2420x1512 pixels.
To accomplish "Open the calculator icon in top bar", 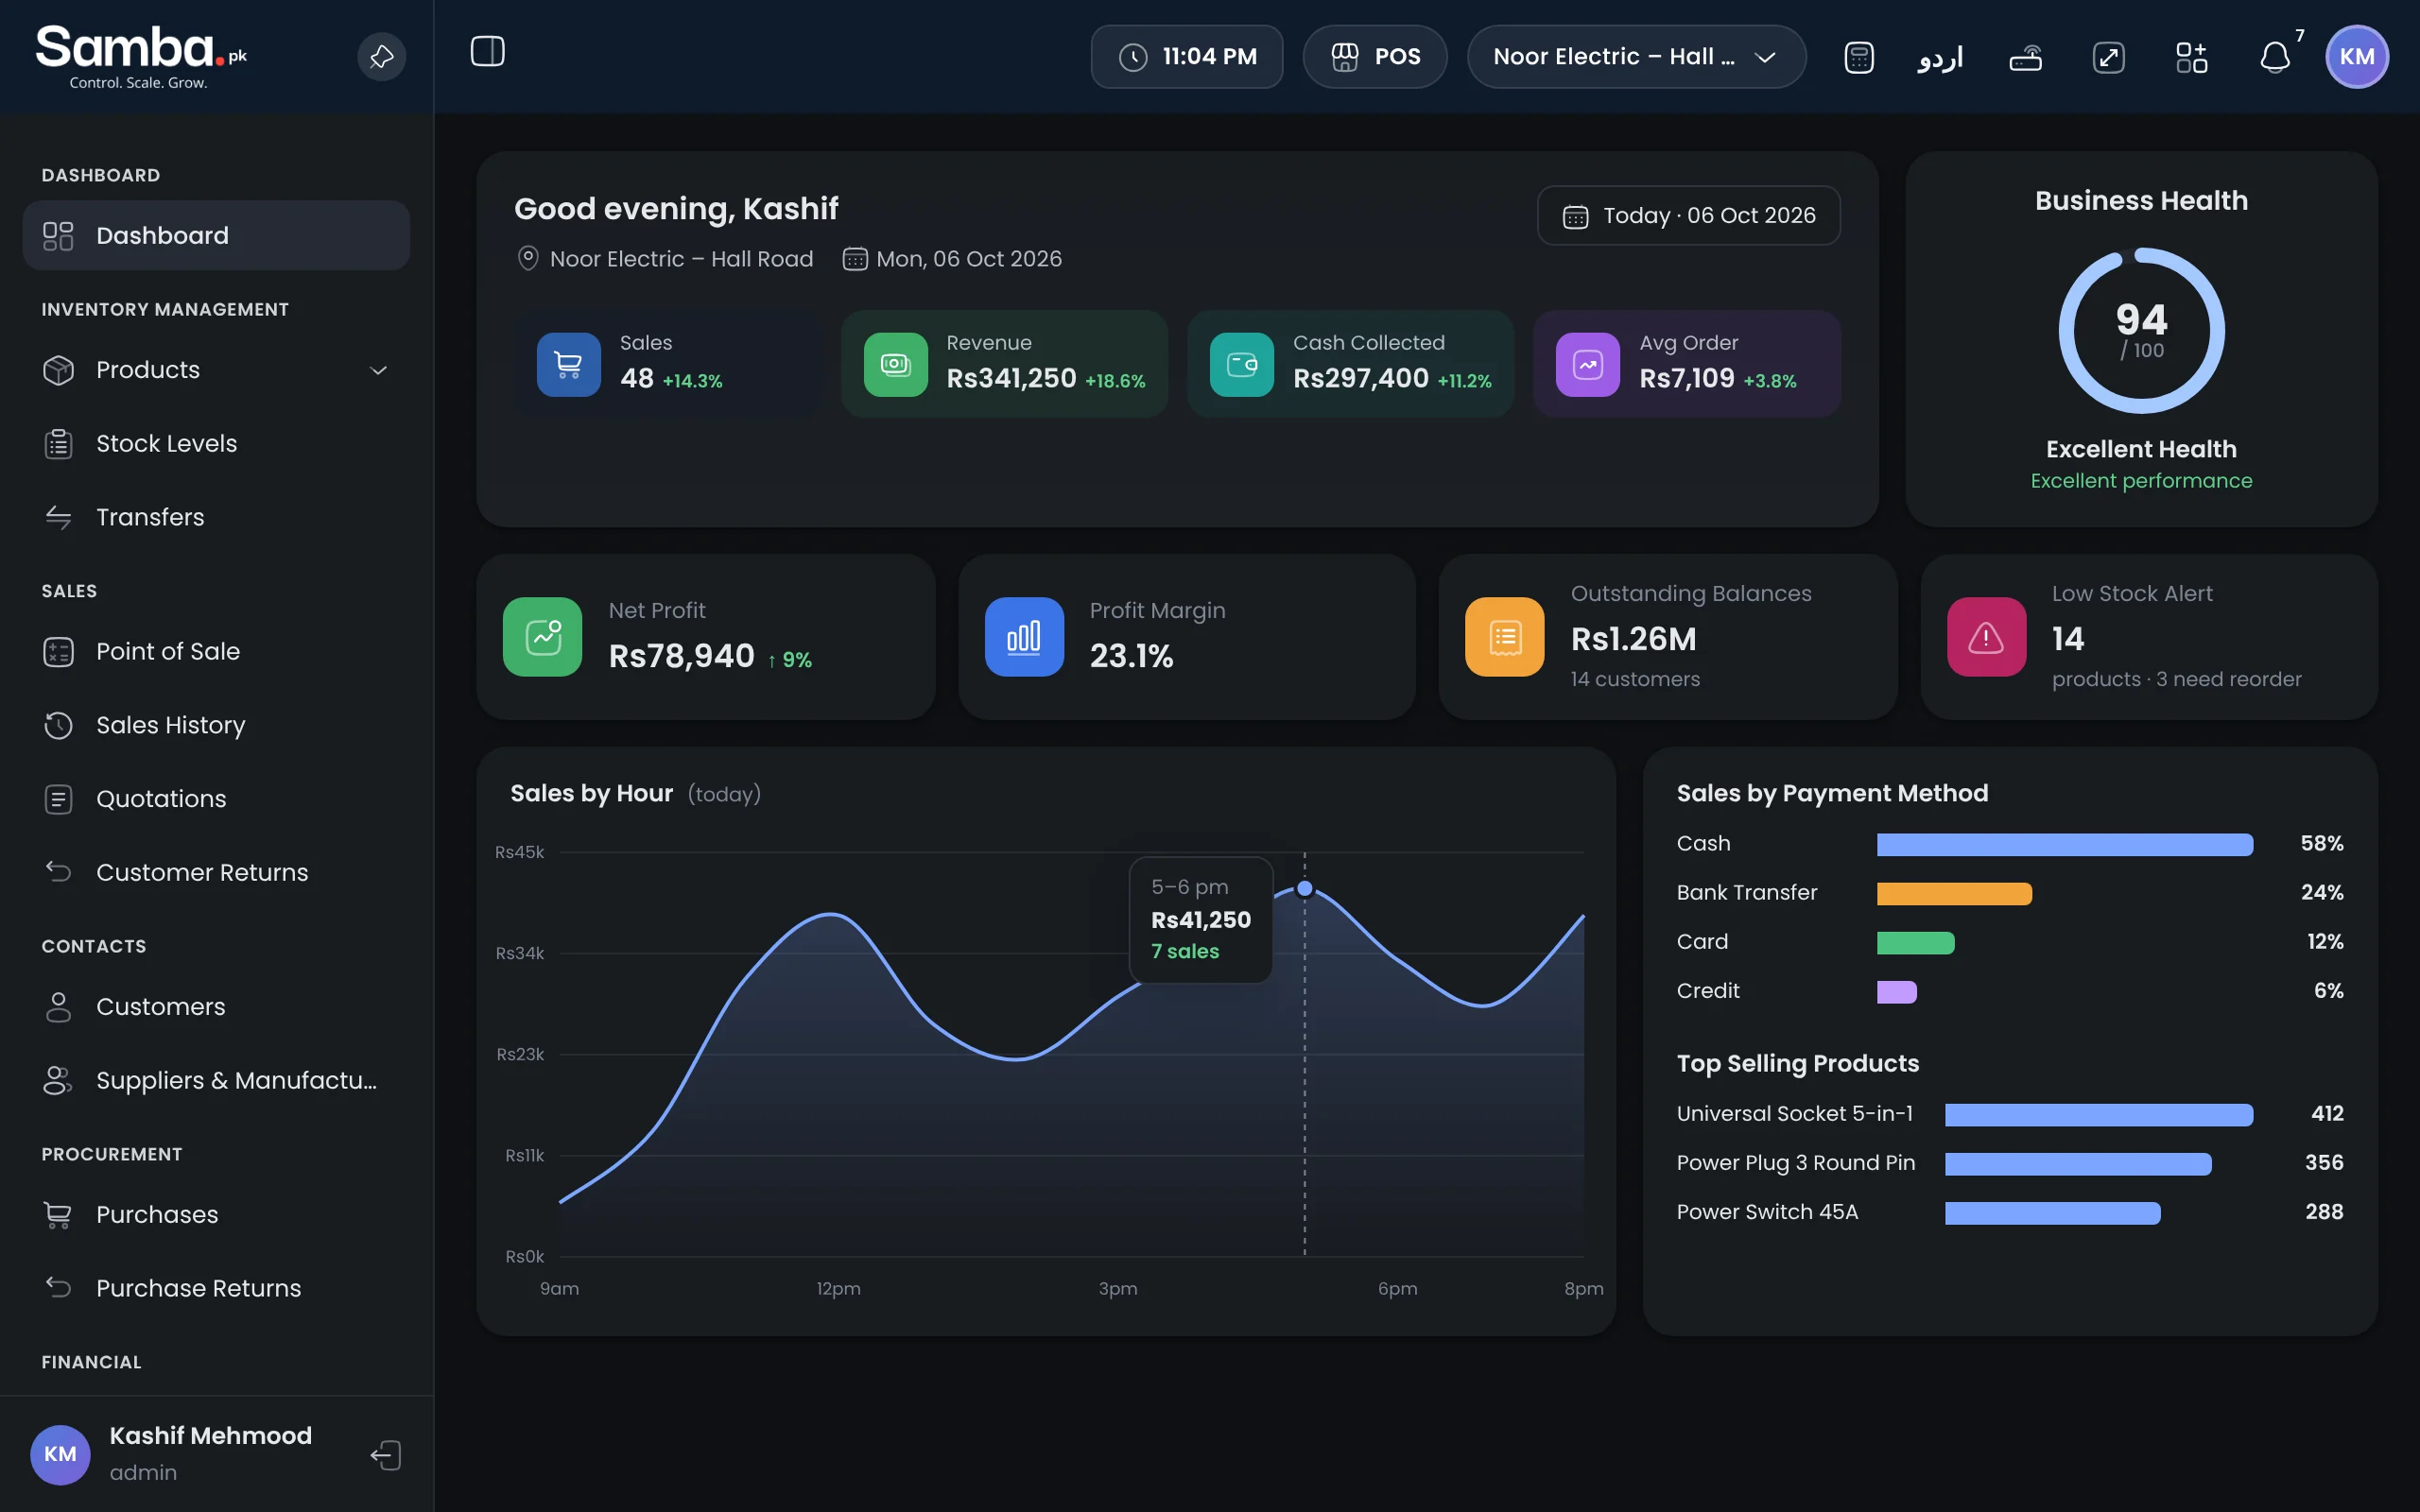I will point(1858,57).
